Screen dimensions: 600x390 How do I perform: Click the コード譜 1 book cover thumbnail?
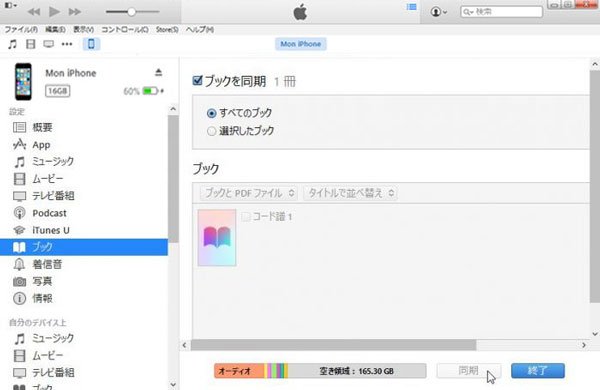(x=217, y=238)
